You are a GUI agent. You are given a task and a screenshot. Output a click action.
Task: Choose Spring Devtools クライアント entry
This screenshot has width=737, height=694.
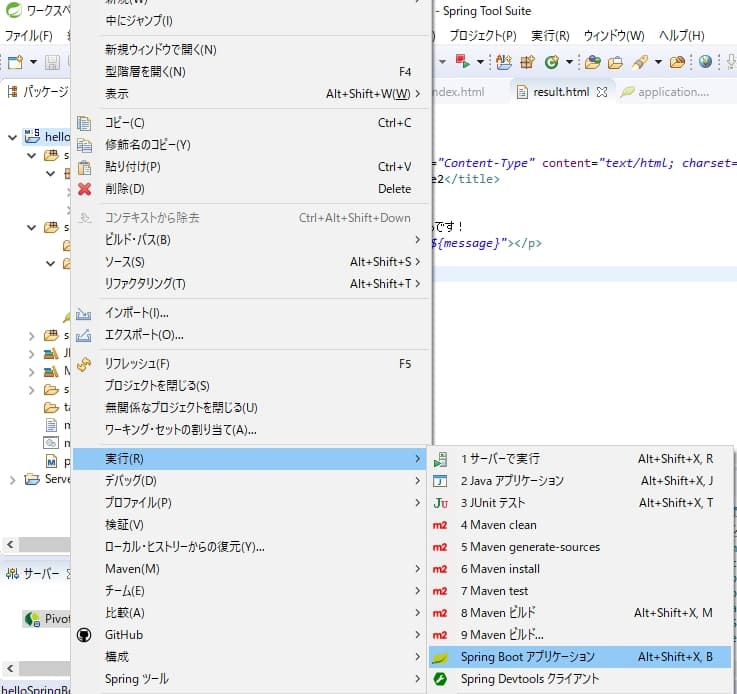pos(580,678)
